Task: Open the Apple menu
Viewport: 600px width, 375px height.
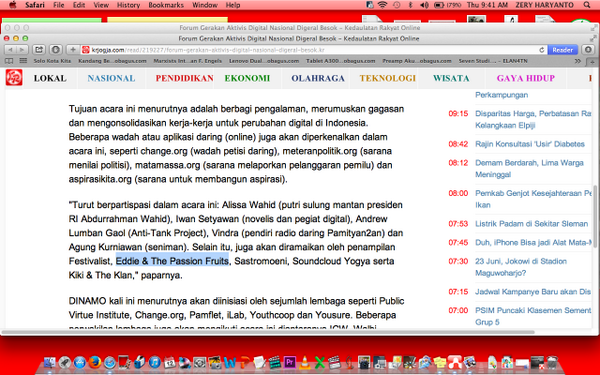Action: click(12, 5)
